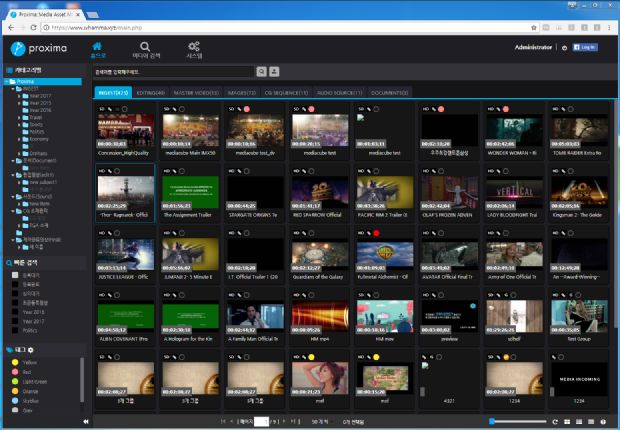
Task: Go to first page pagination icon
Action: [x=223, y=422]
